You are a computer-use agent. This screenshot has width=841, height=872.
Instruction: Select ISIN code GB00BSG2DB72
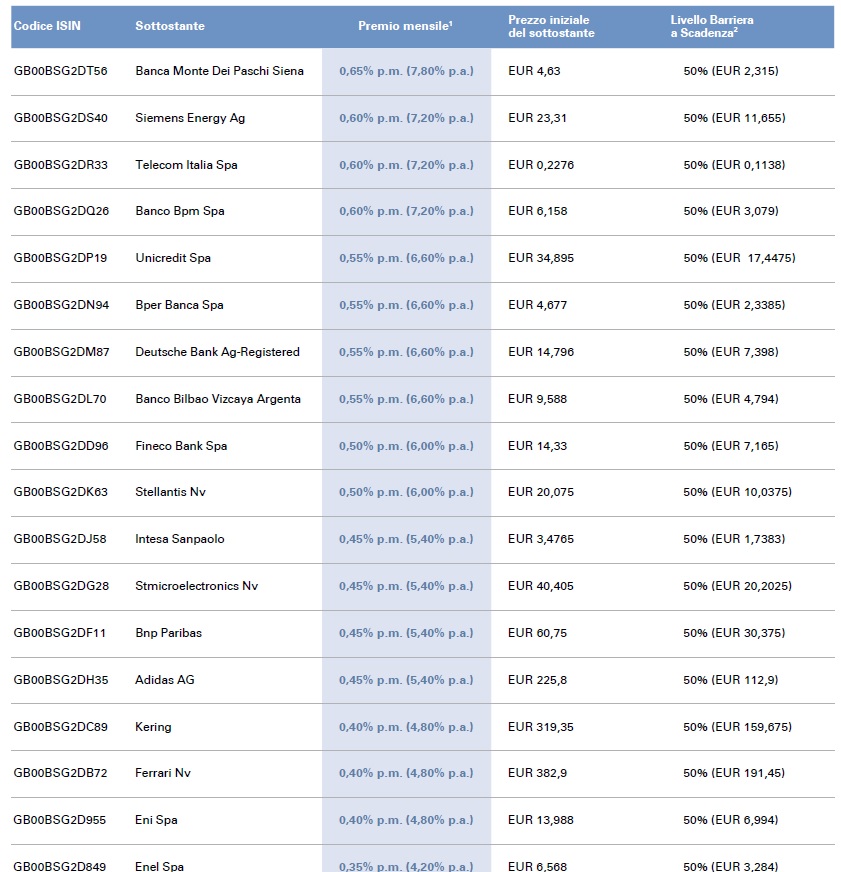tap(60, 773)
